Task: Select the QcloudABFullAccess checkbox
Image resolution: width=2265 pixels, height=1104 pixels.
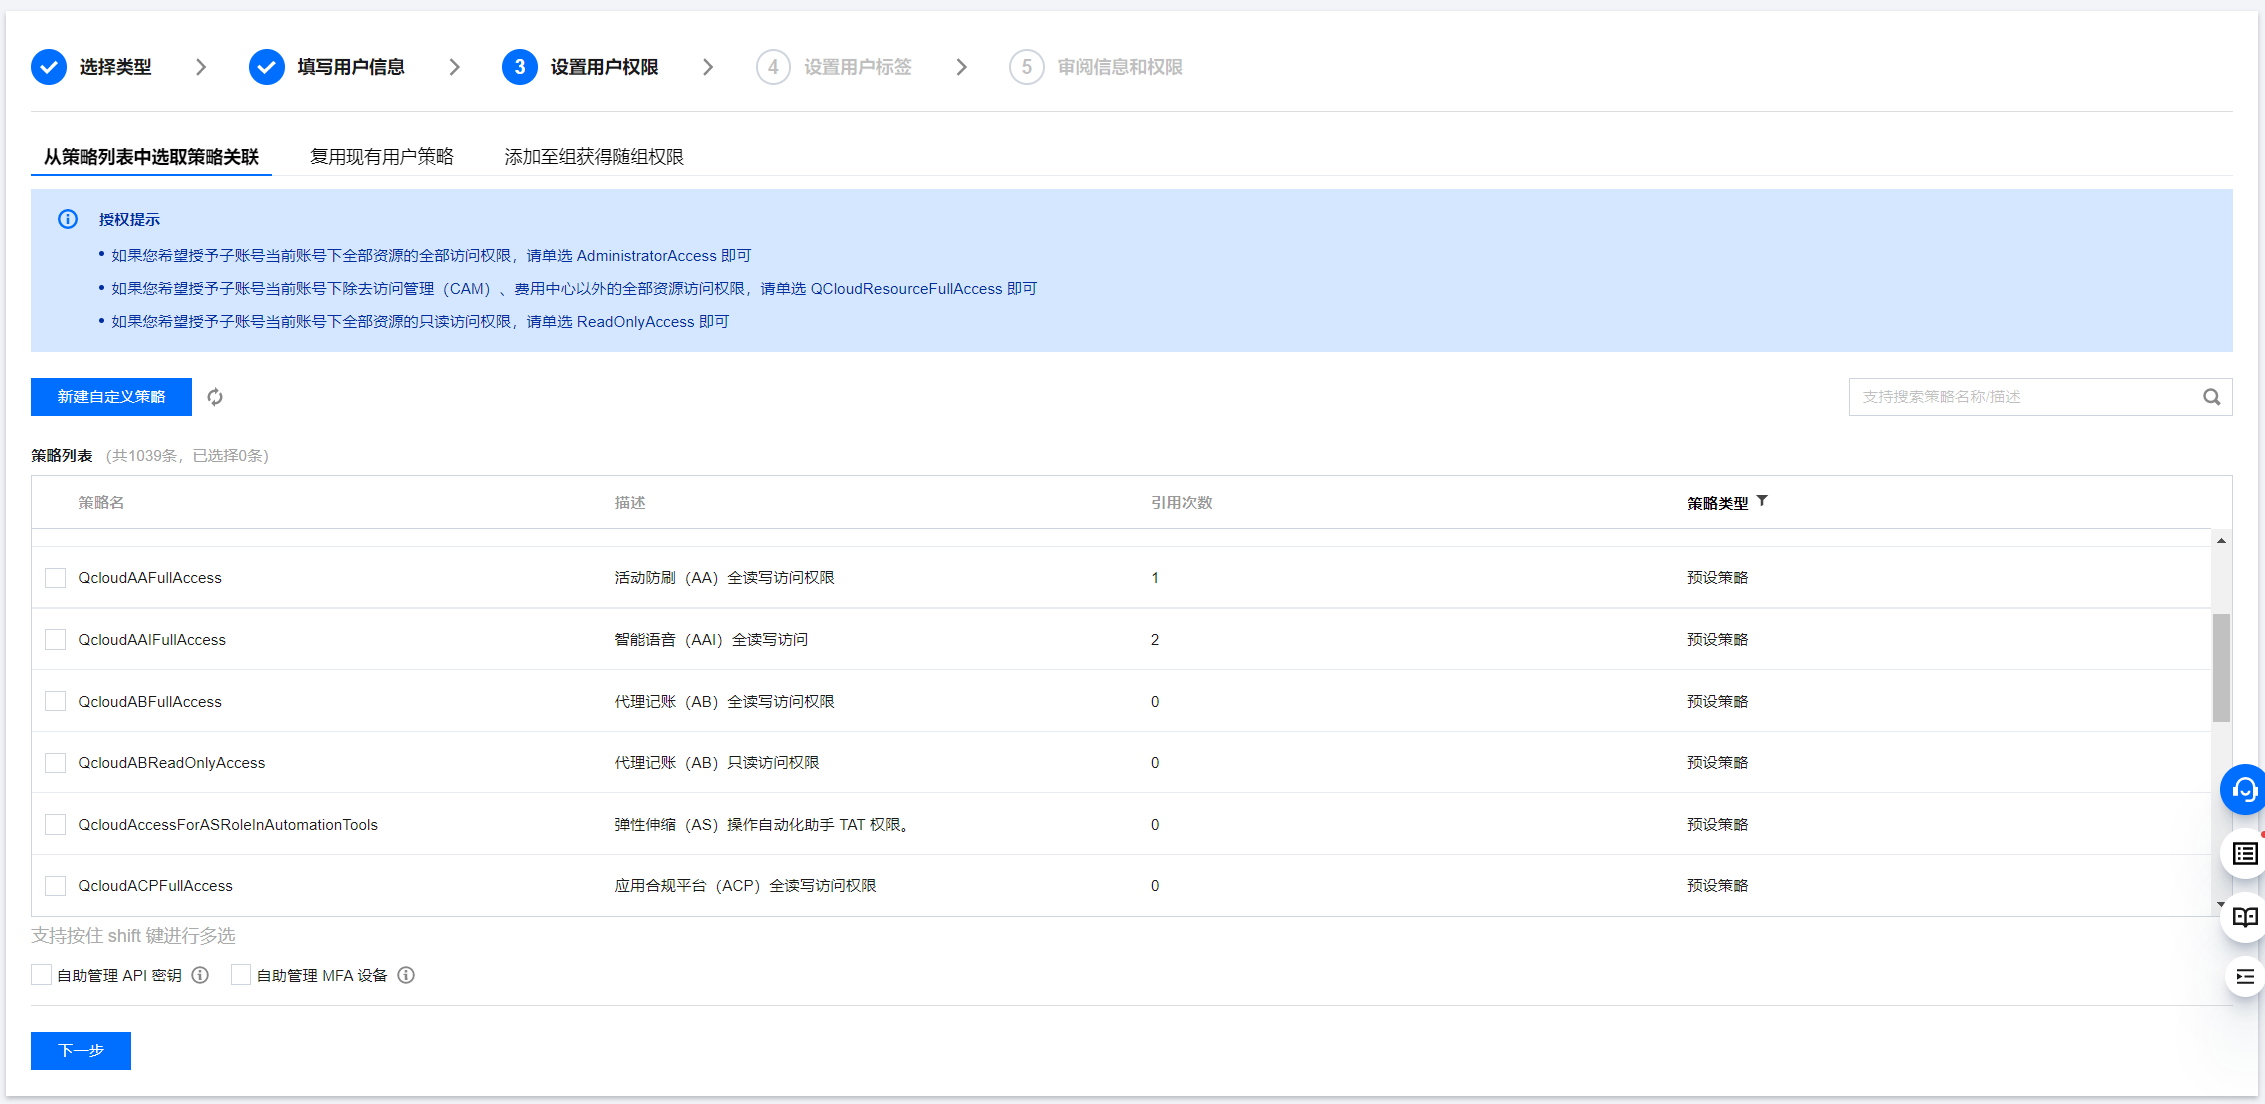Action: click(x=56, y=702)
